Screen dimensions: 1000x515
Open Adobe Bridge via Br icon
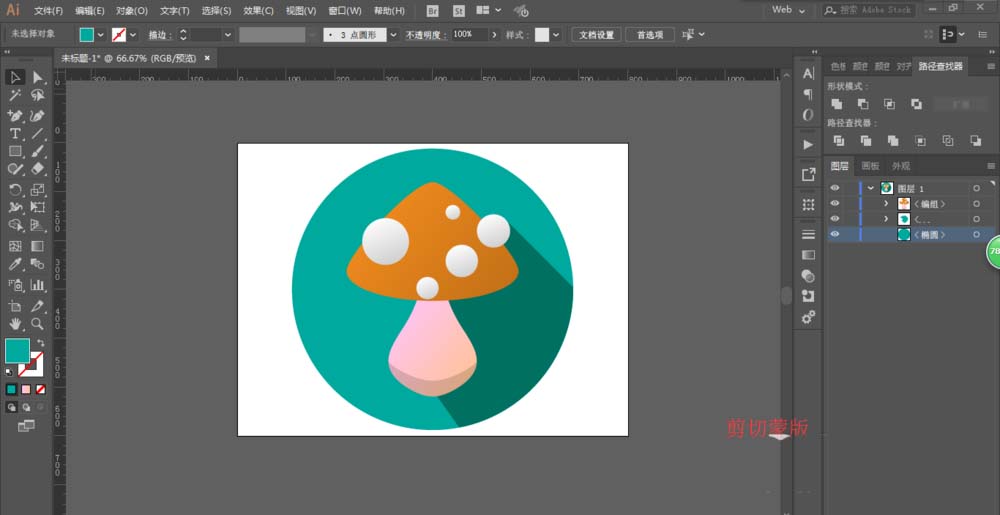coord(432,10)
